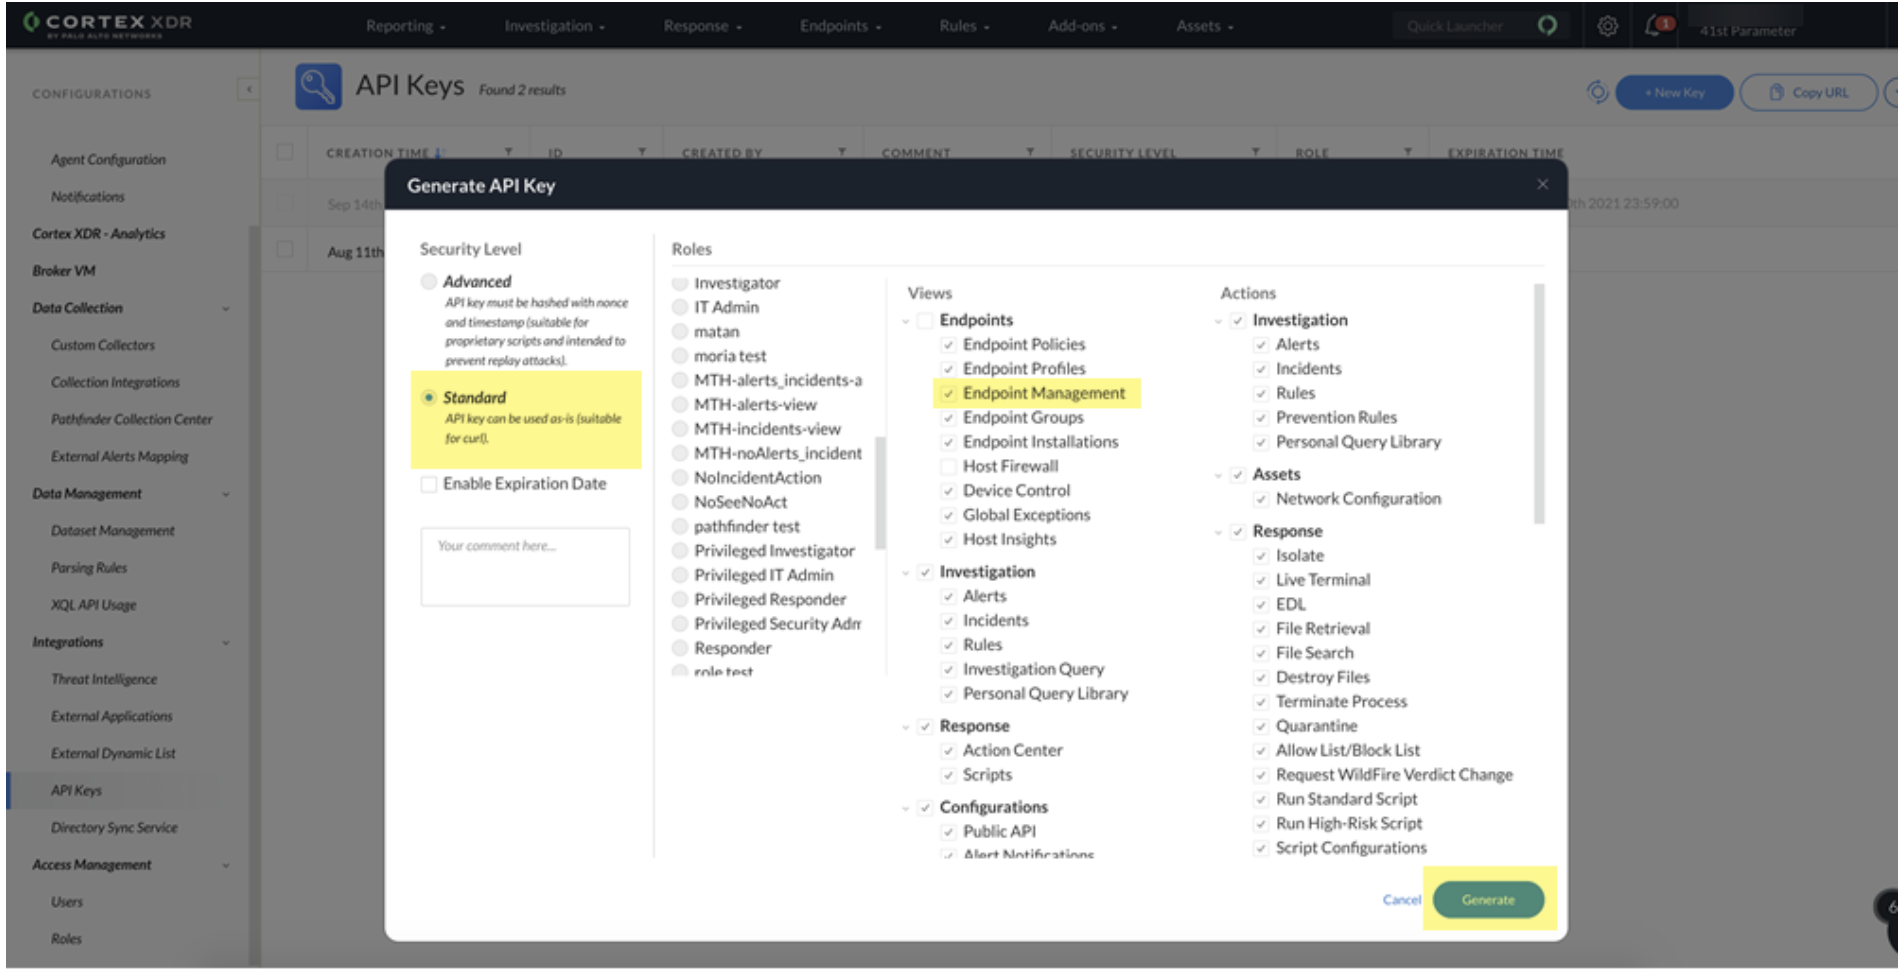Click the actions panel scrollbar

coord(1538,404)
